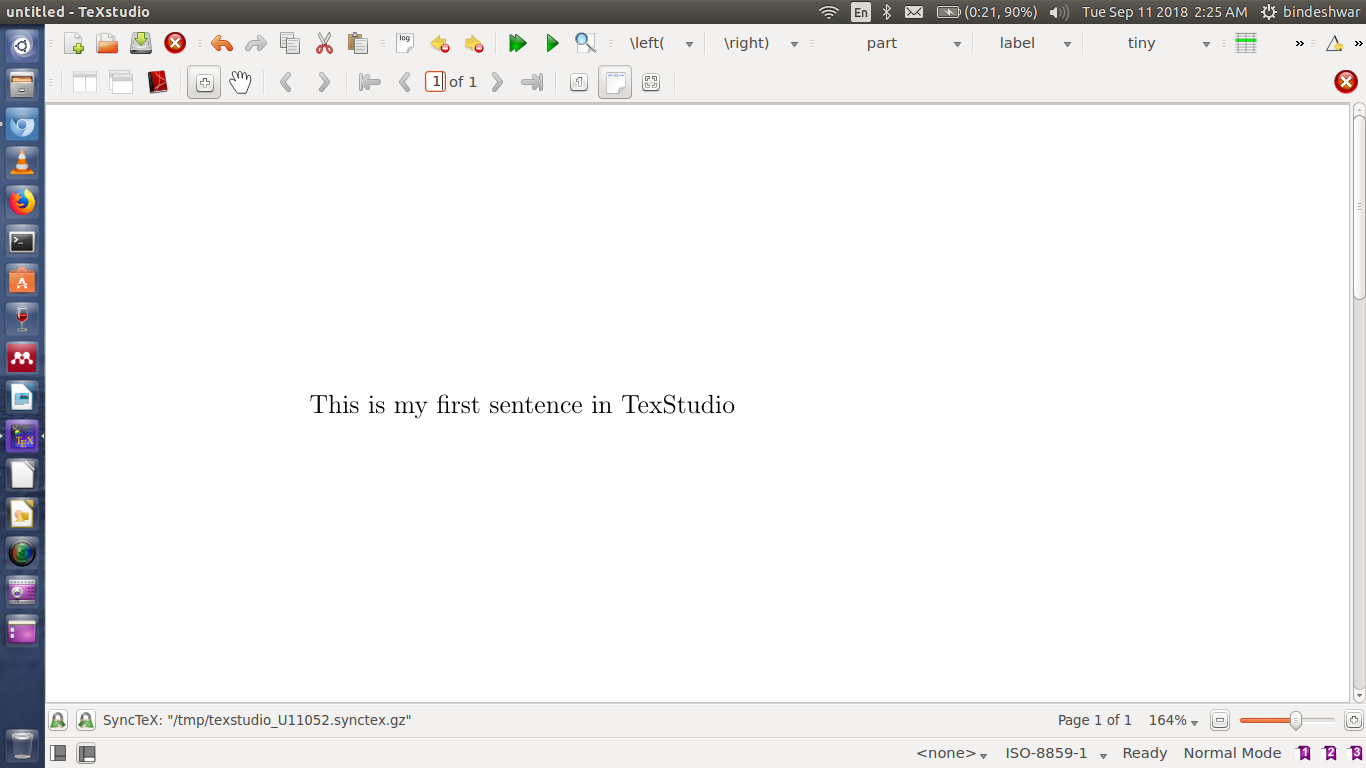The width and height of the screenshot is (1366, 768).
Task: Open a file using the folder icon
Action: [x=107, y=43]
